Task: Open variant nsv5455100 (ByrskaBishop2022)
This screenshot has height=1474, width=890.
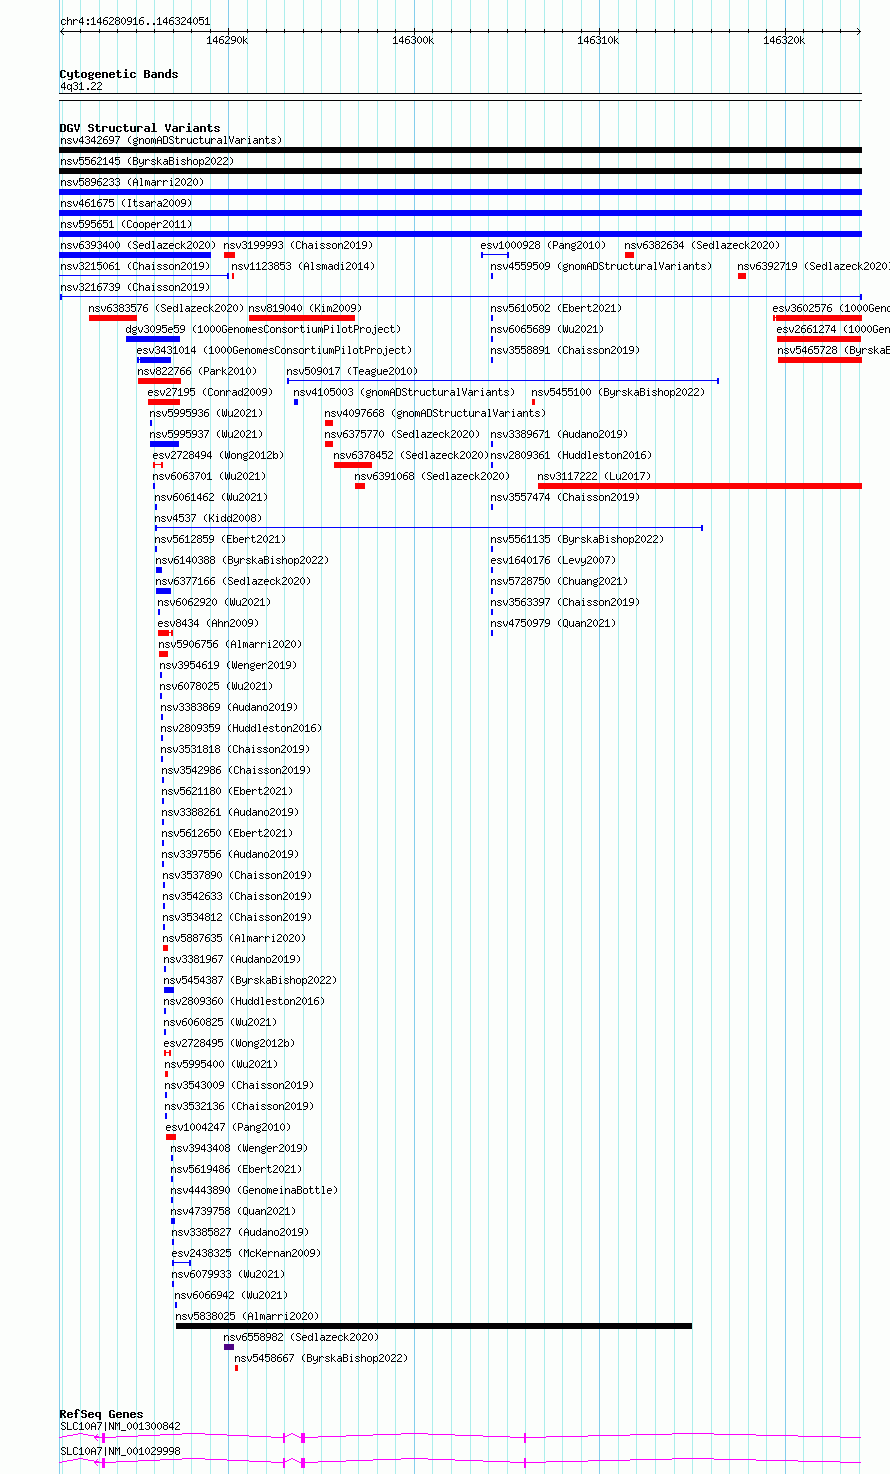Action: (x=618, y=392)
